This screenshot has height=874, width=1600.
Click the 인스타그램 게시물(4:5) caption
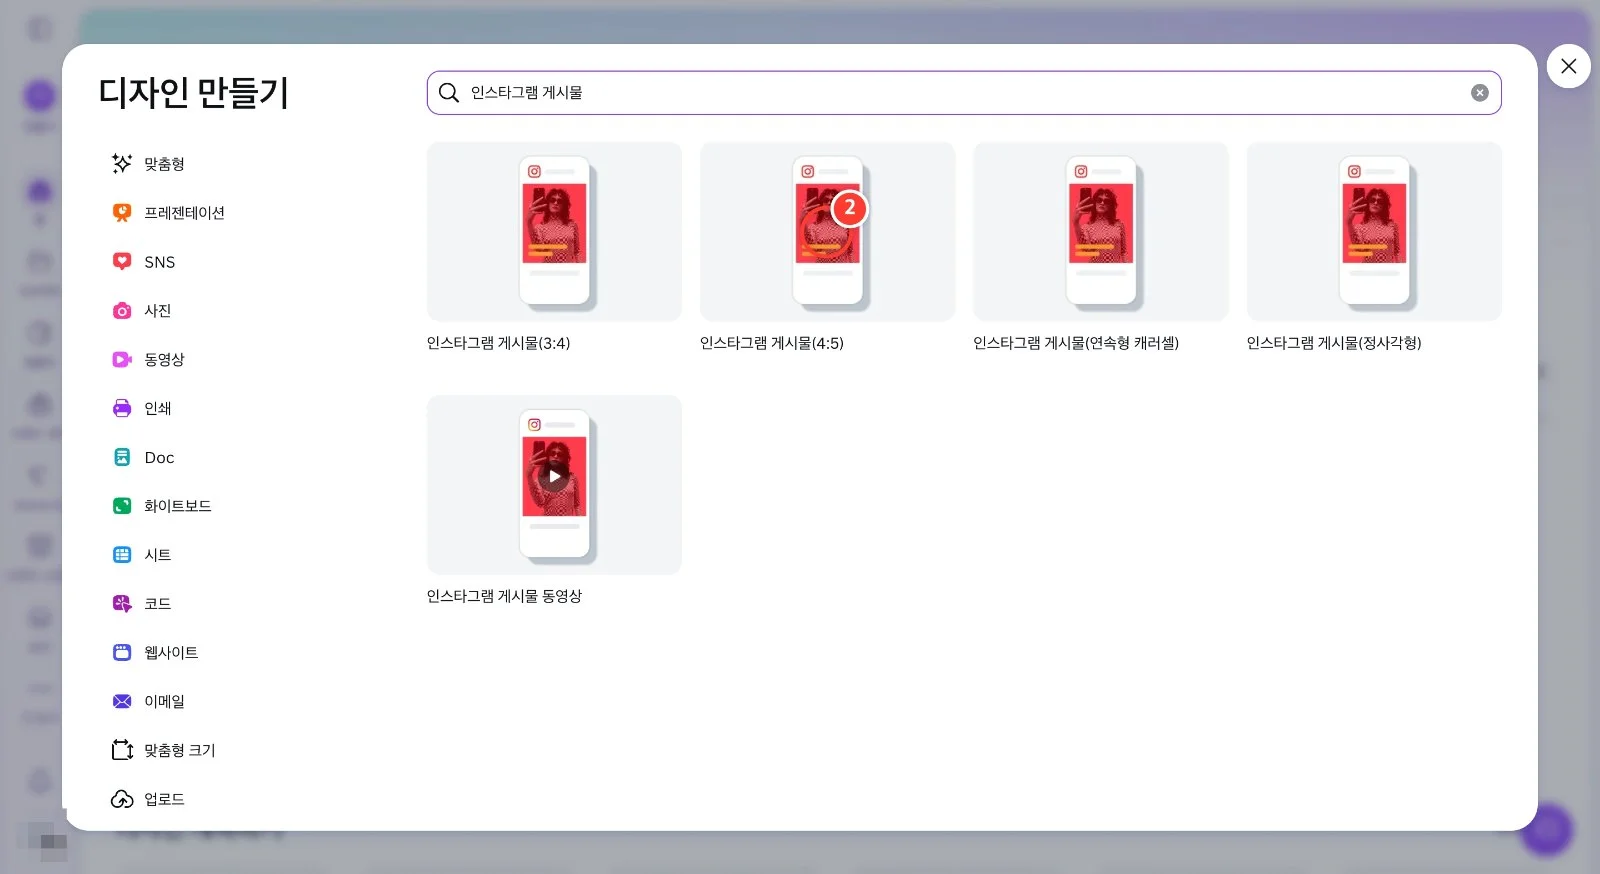click(771, 343)
